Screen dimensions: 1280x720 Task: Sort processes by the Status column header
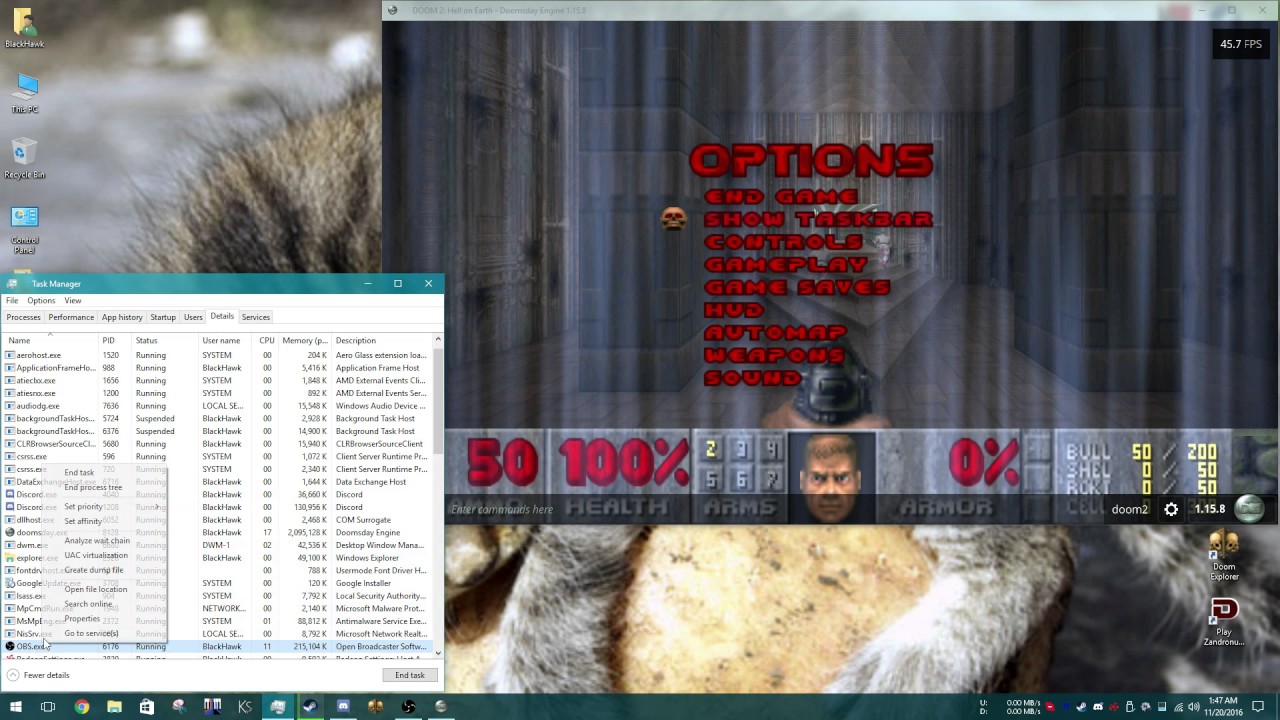click(x=165, y=340)
